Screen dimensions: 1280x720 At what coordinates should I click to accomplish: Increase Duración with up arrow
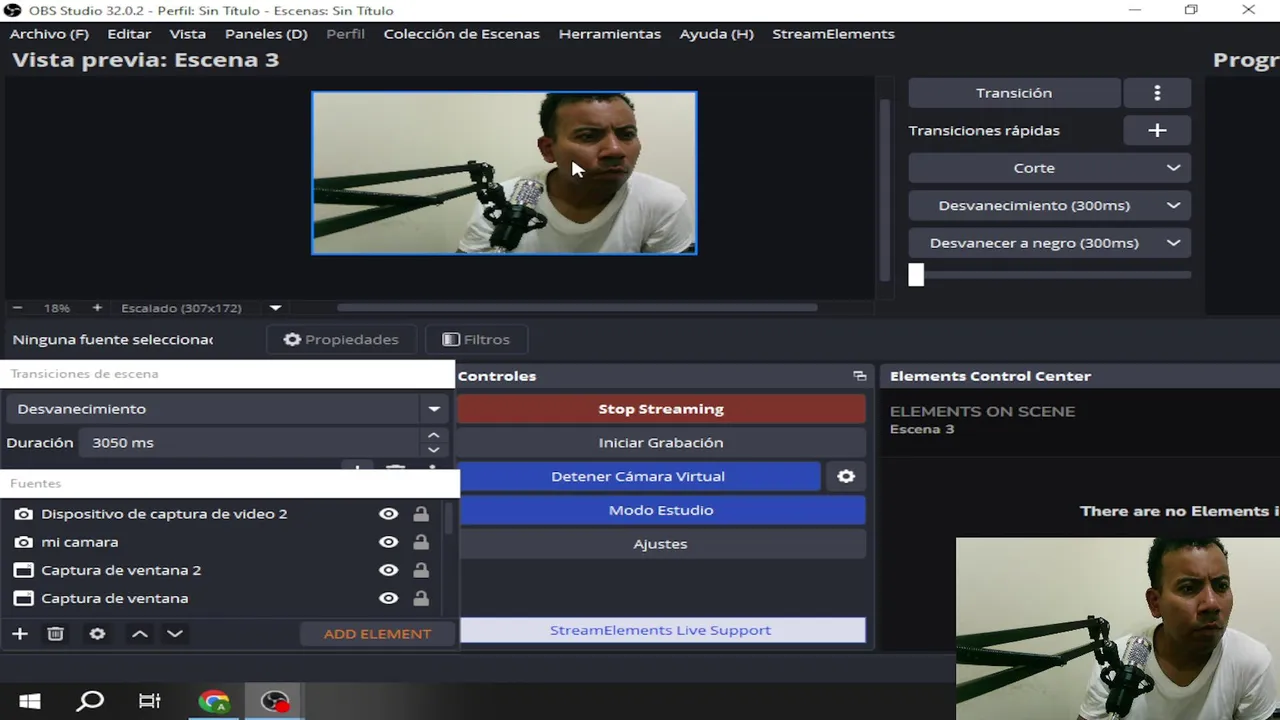[x=433, y=436]
